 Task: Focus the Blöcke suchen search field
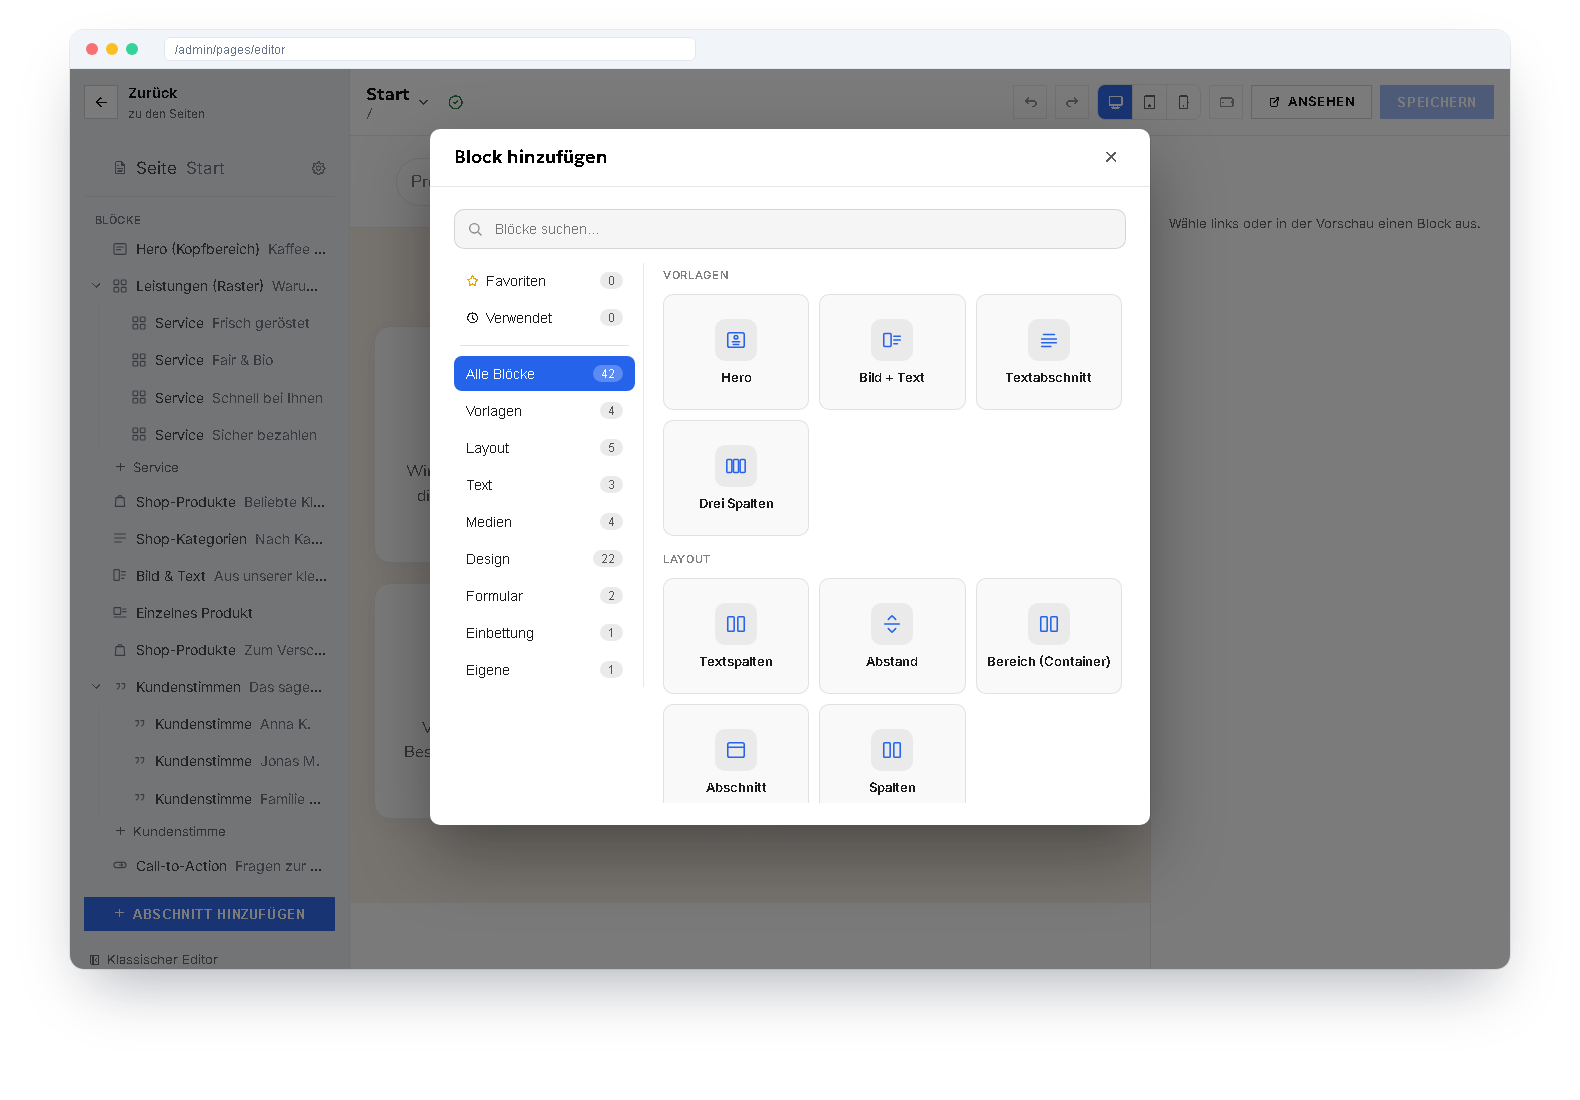tap(790, 229)
